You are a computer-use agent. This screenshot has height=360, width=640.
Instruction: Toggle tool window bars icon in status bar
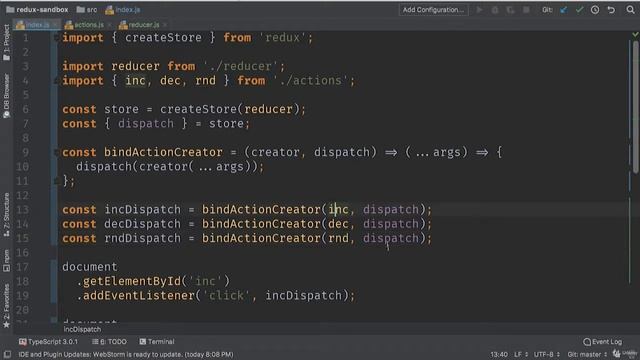(x=7, y=354)
